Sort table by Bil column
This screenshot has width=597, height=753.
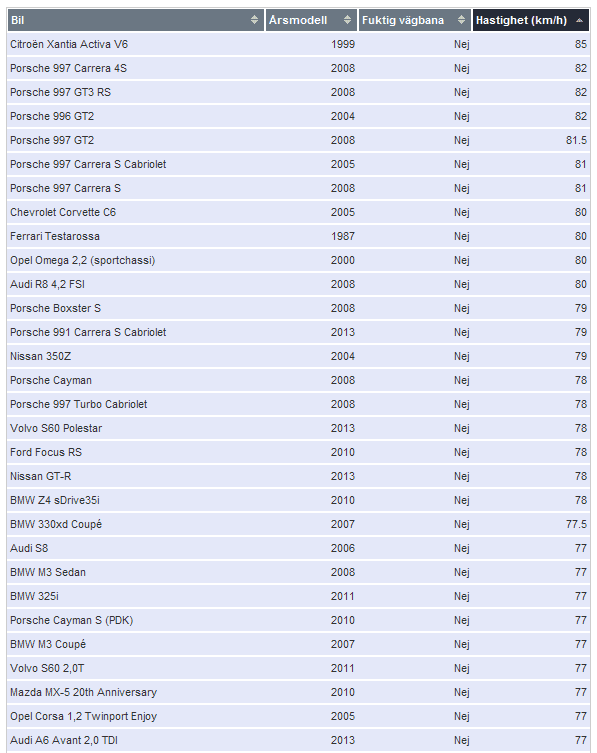[x=135, y=20]
